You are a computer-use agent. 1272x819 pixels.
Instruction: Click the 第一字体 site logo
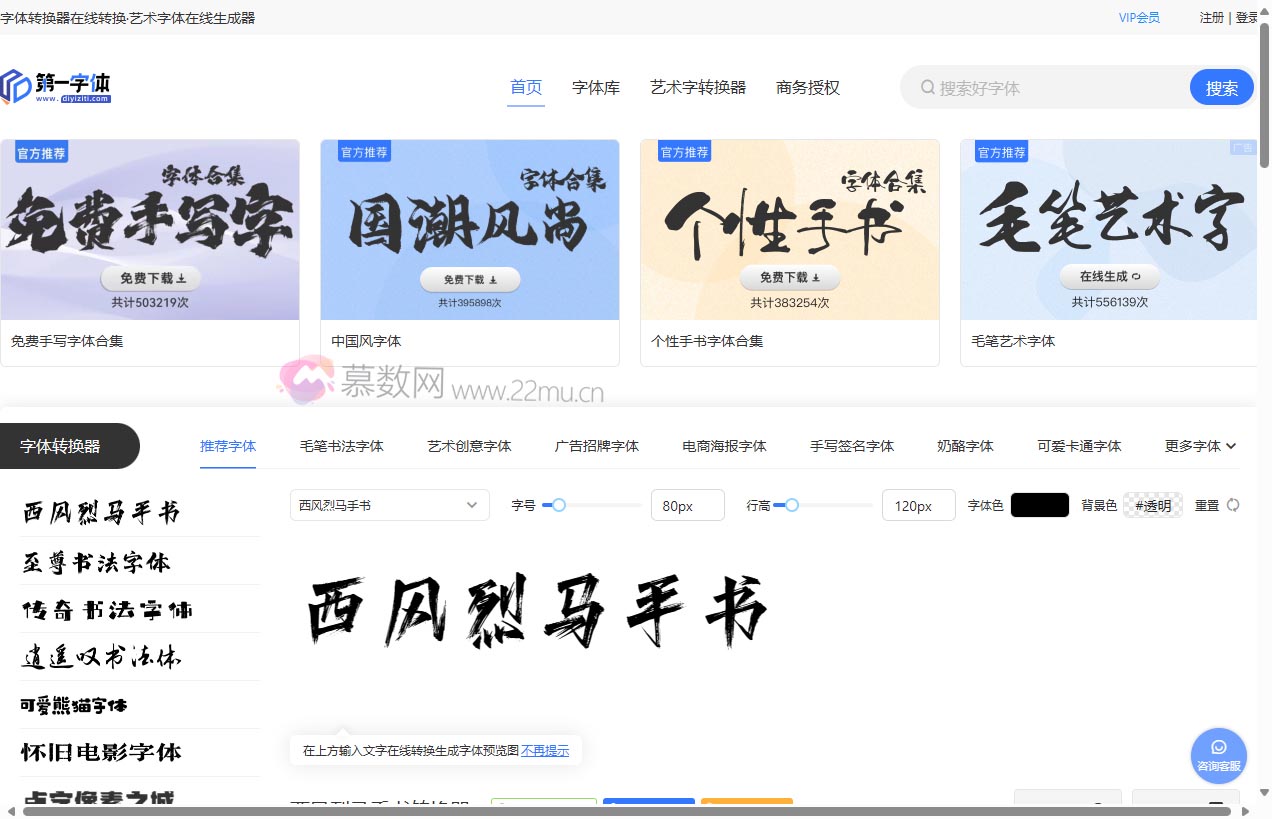[x=57, y=86]
